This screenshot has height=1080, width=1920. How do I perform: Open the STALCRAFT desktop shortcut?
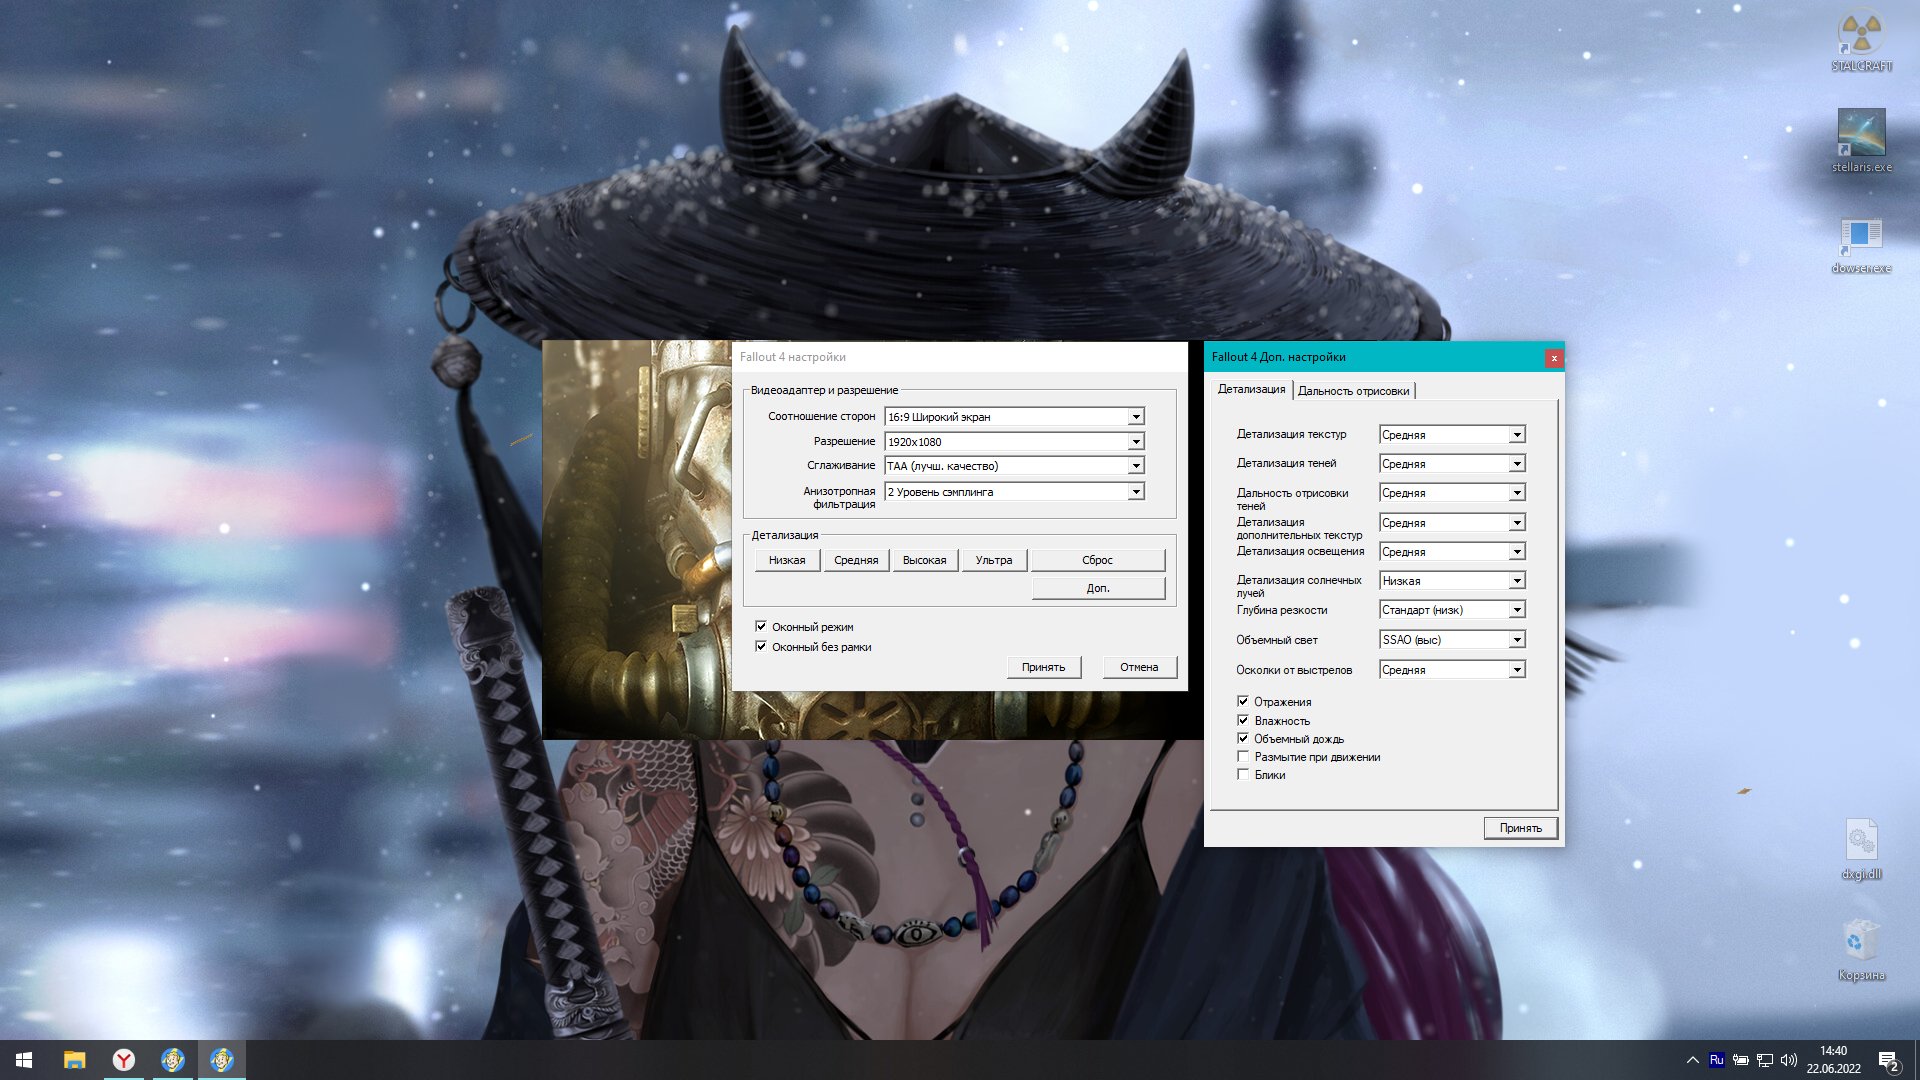pos(1861,36)
